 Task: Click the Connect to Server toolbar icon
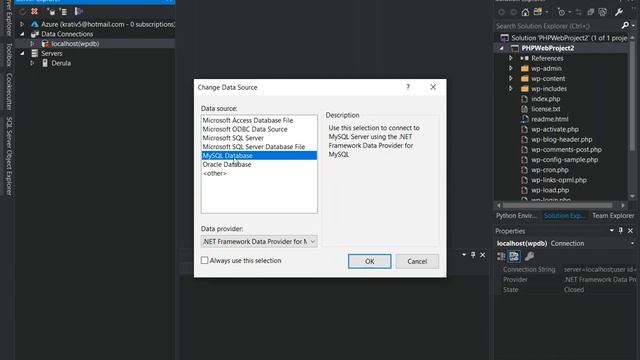[63, 11]
